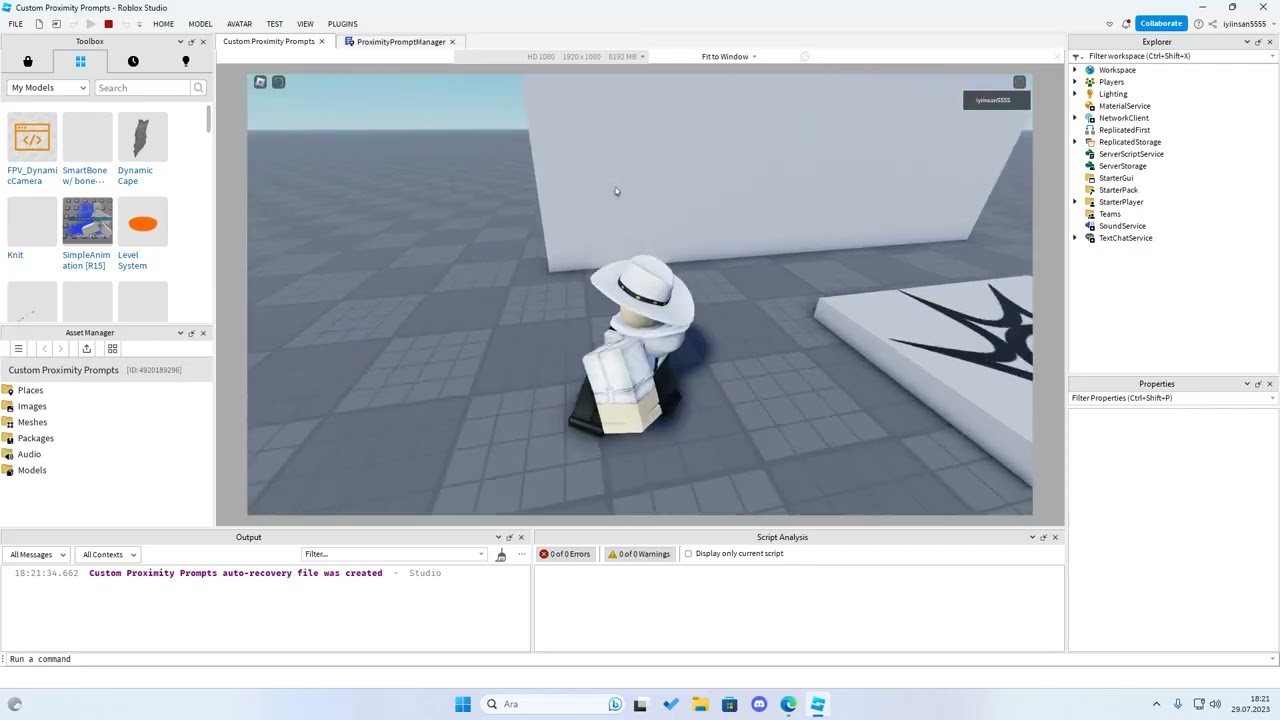
Task: Open the Toolbox Recent tab (clock icon)
Action: pos(133,62)
